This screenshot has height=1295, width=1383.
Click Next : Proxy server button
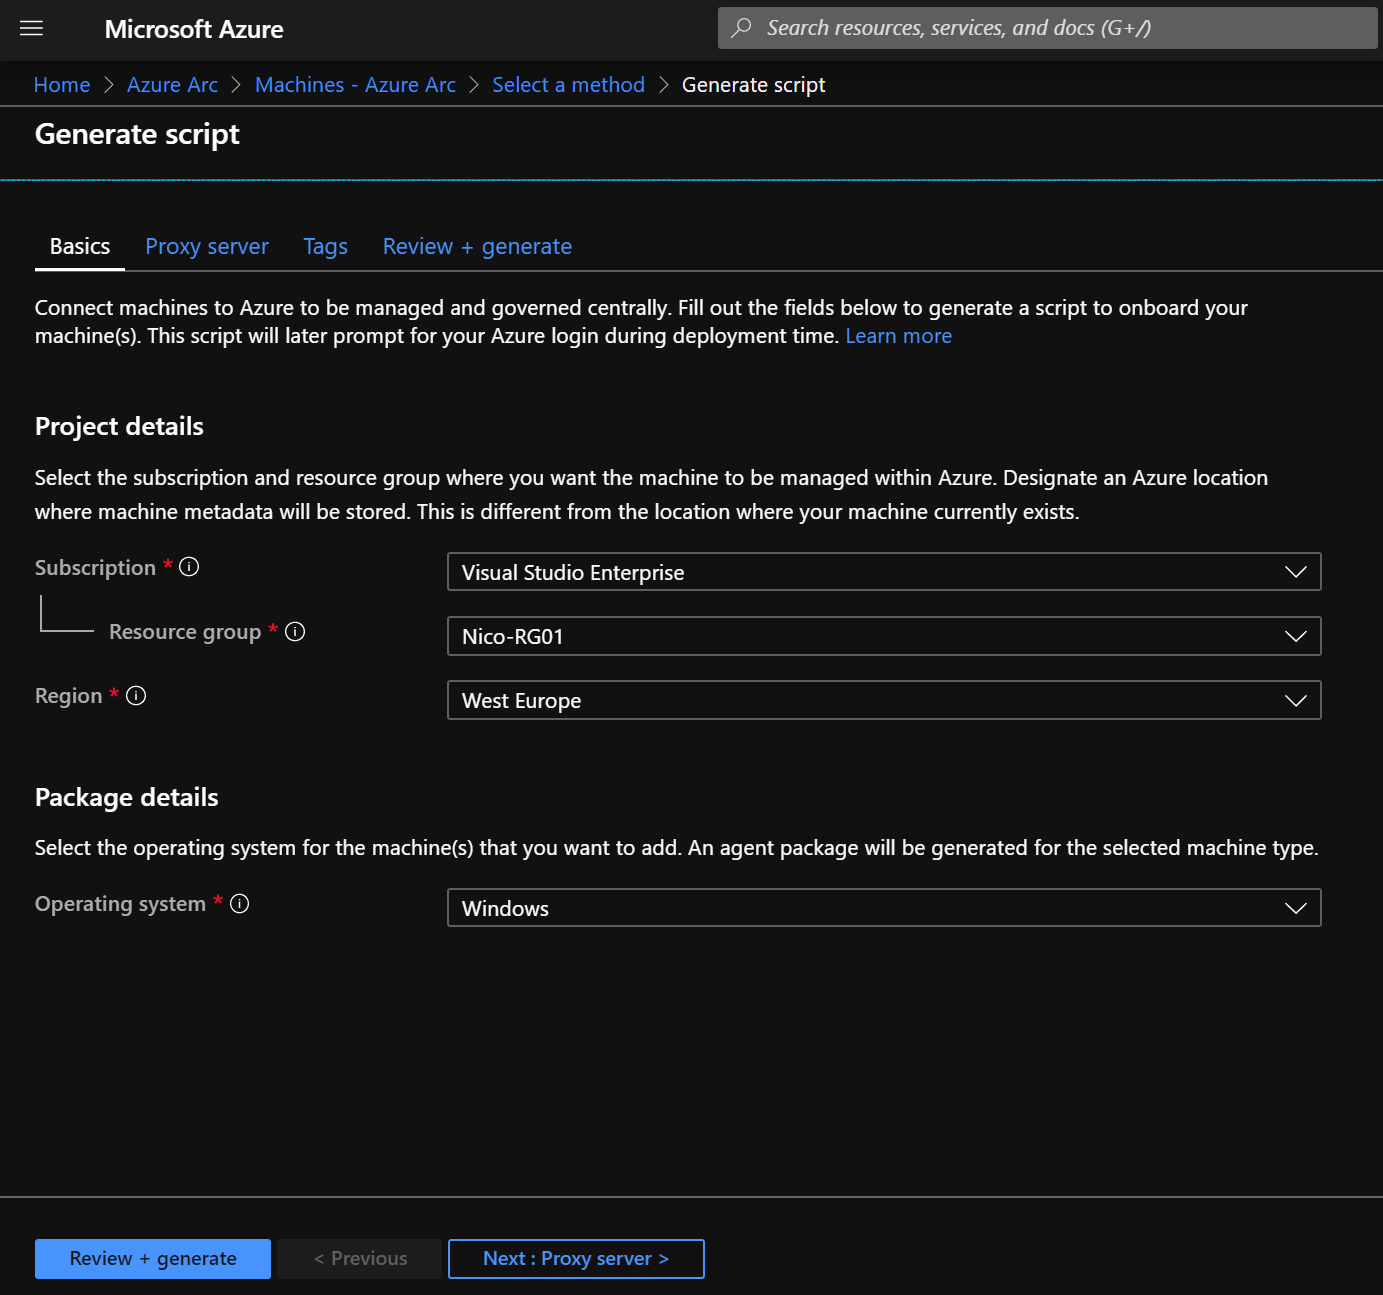(x=576, y=1258)
